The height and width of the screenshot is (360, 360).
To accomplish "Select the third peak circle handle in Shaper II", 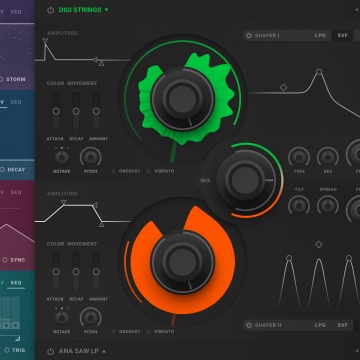I will tap(349, 258).
